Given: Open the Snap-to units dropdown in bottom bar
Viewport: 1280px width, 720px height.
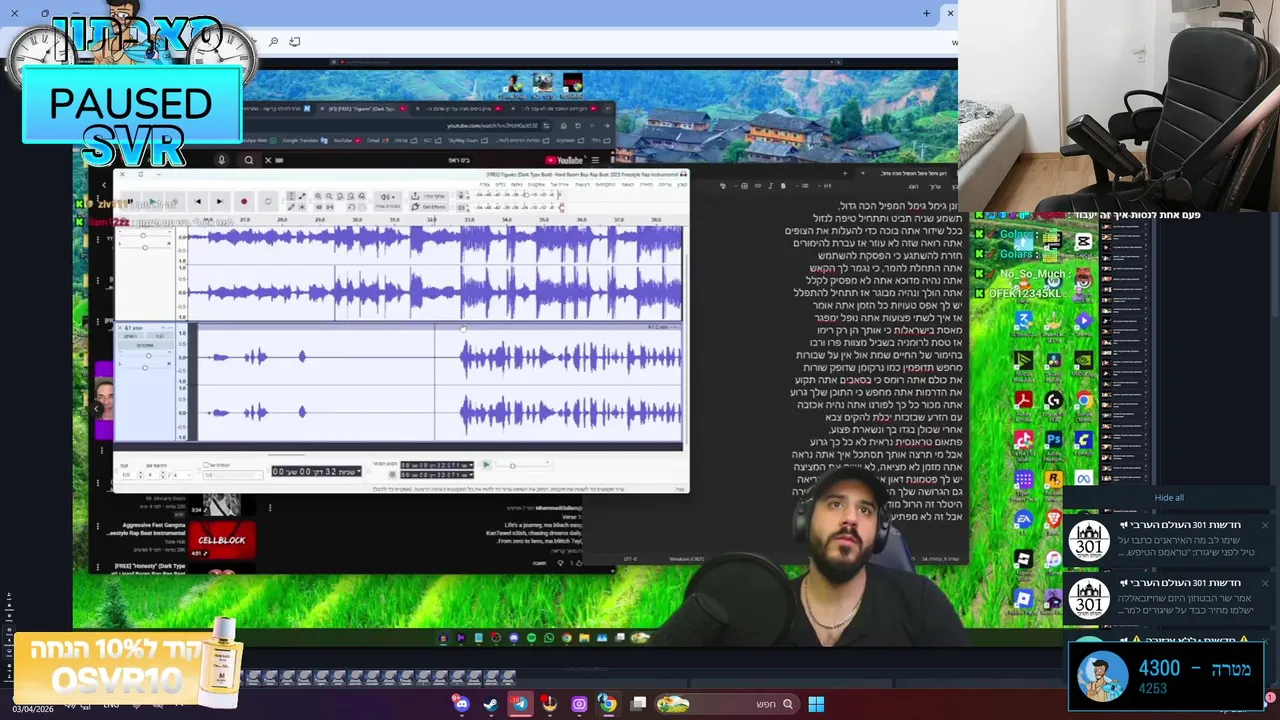Looking at the screenshot, I should tap(233, 475).
